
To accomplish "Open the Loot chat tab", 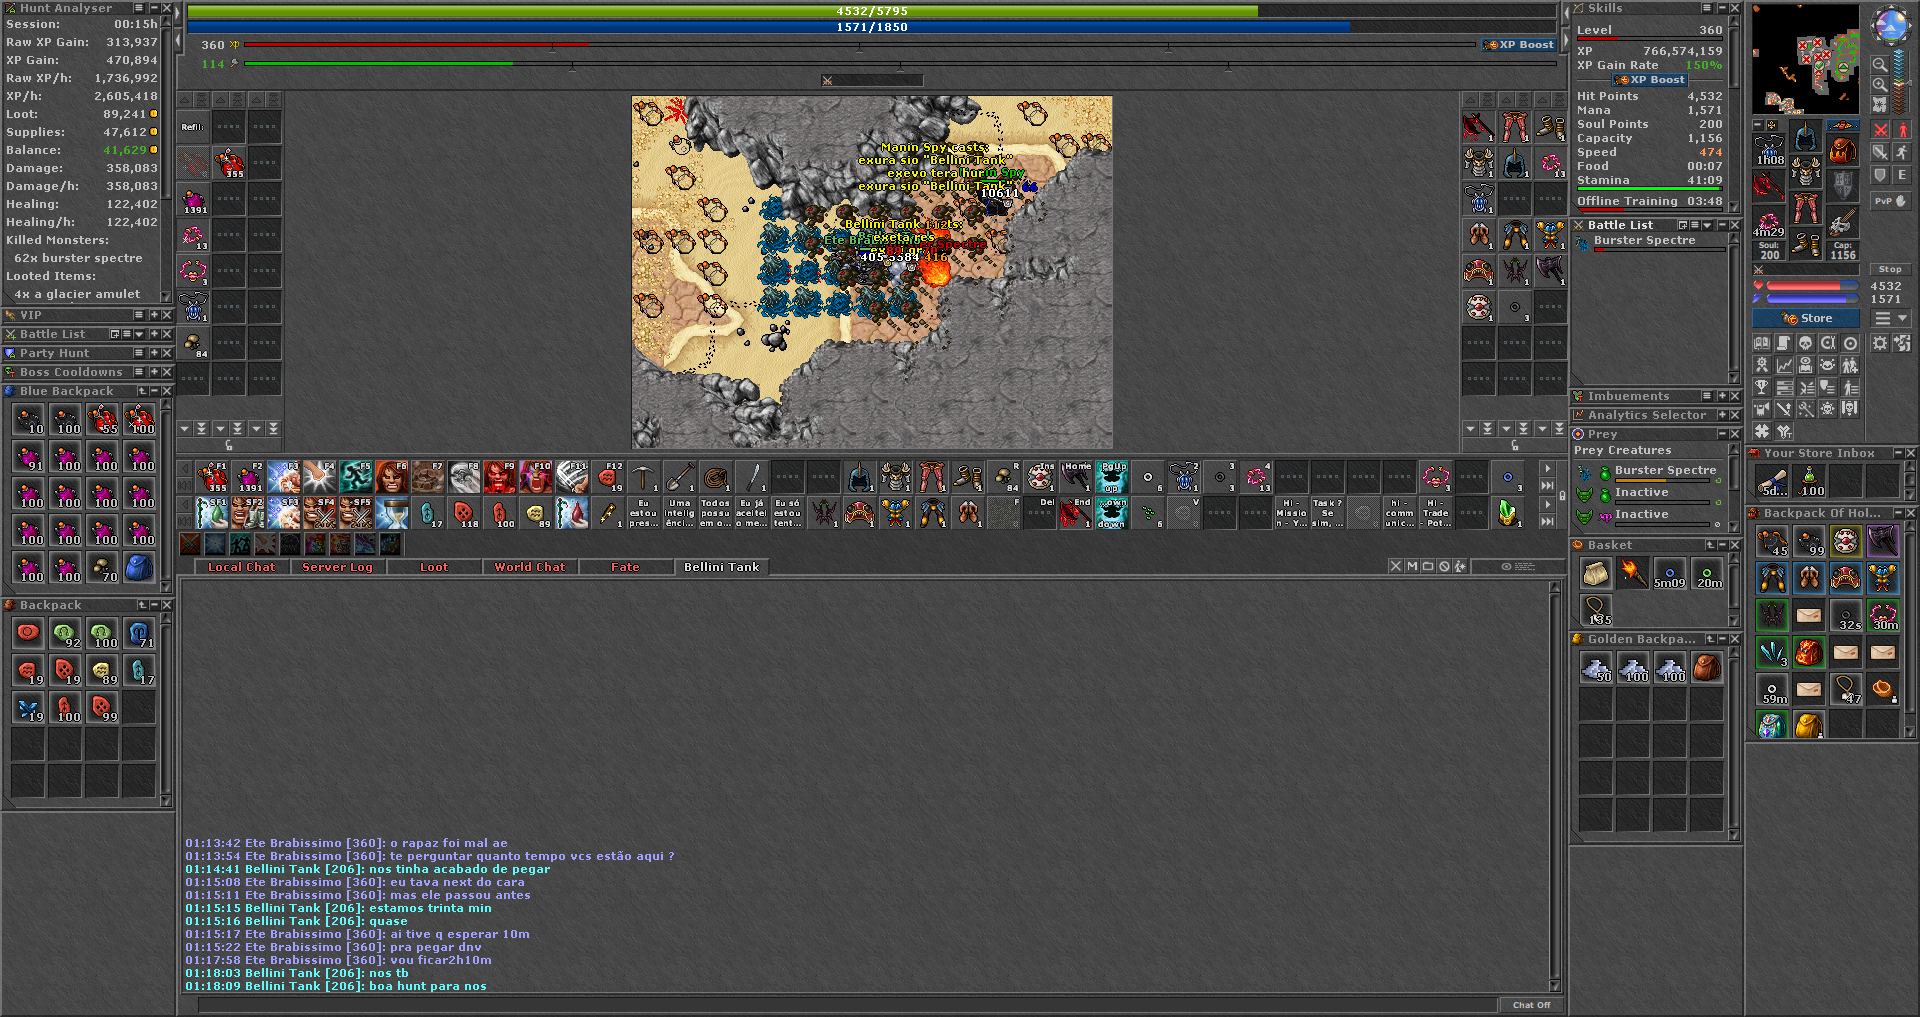I will [x=434, y=567].
